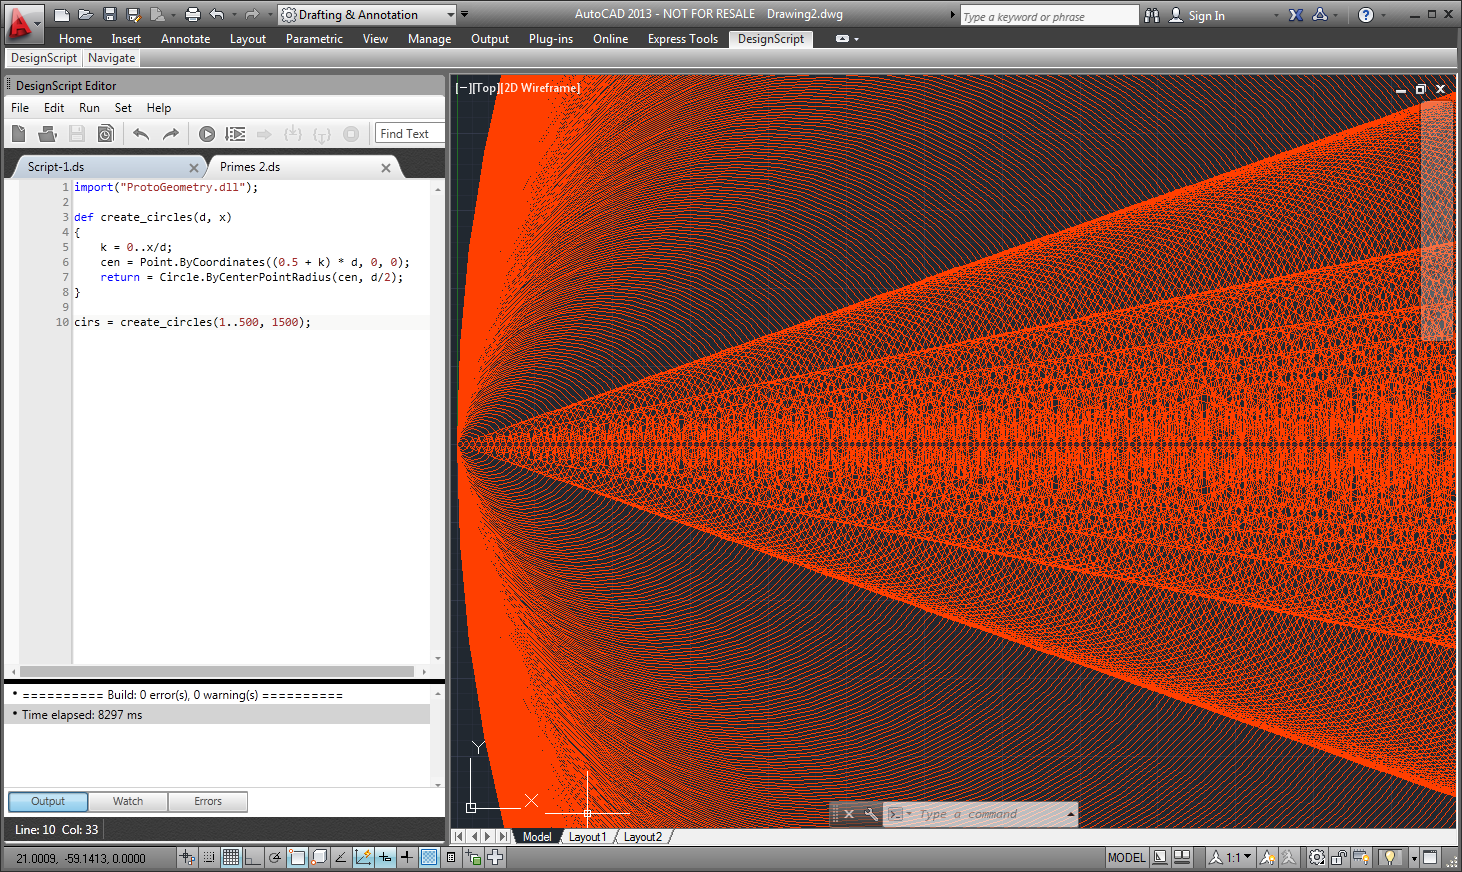Click the editor horizontal scrollbar
This screenshot has height=872, width=1462.
click(217, 672)
